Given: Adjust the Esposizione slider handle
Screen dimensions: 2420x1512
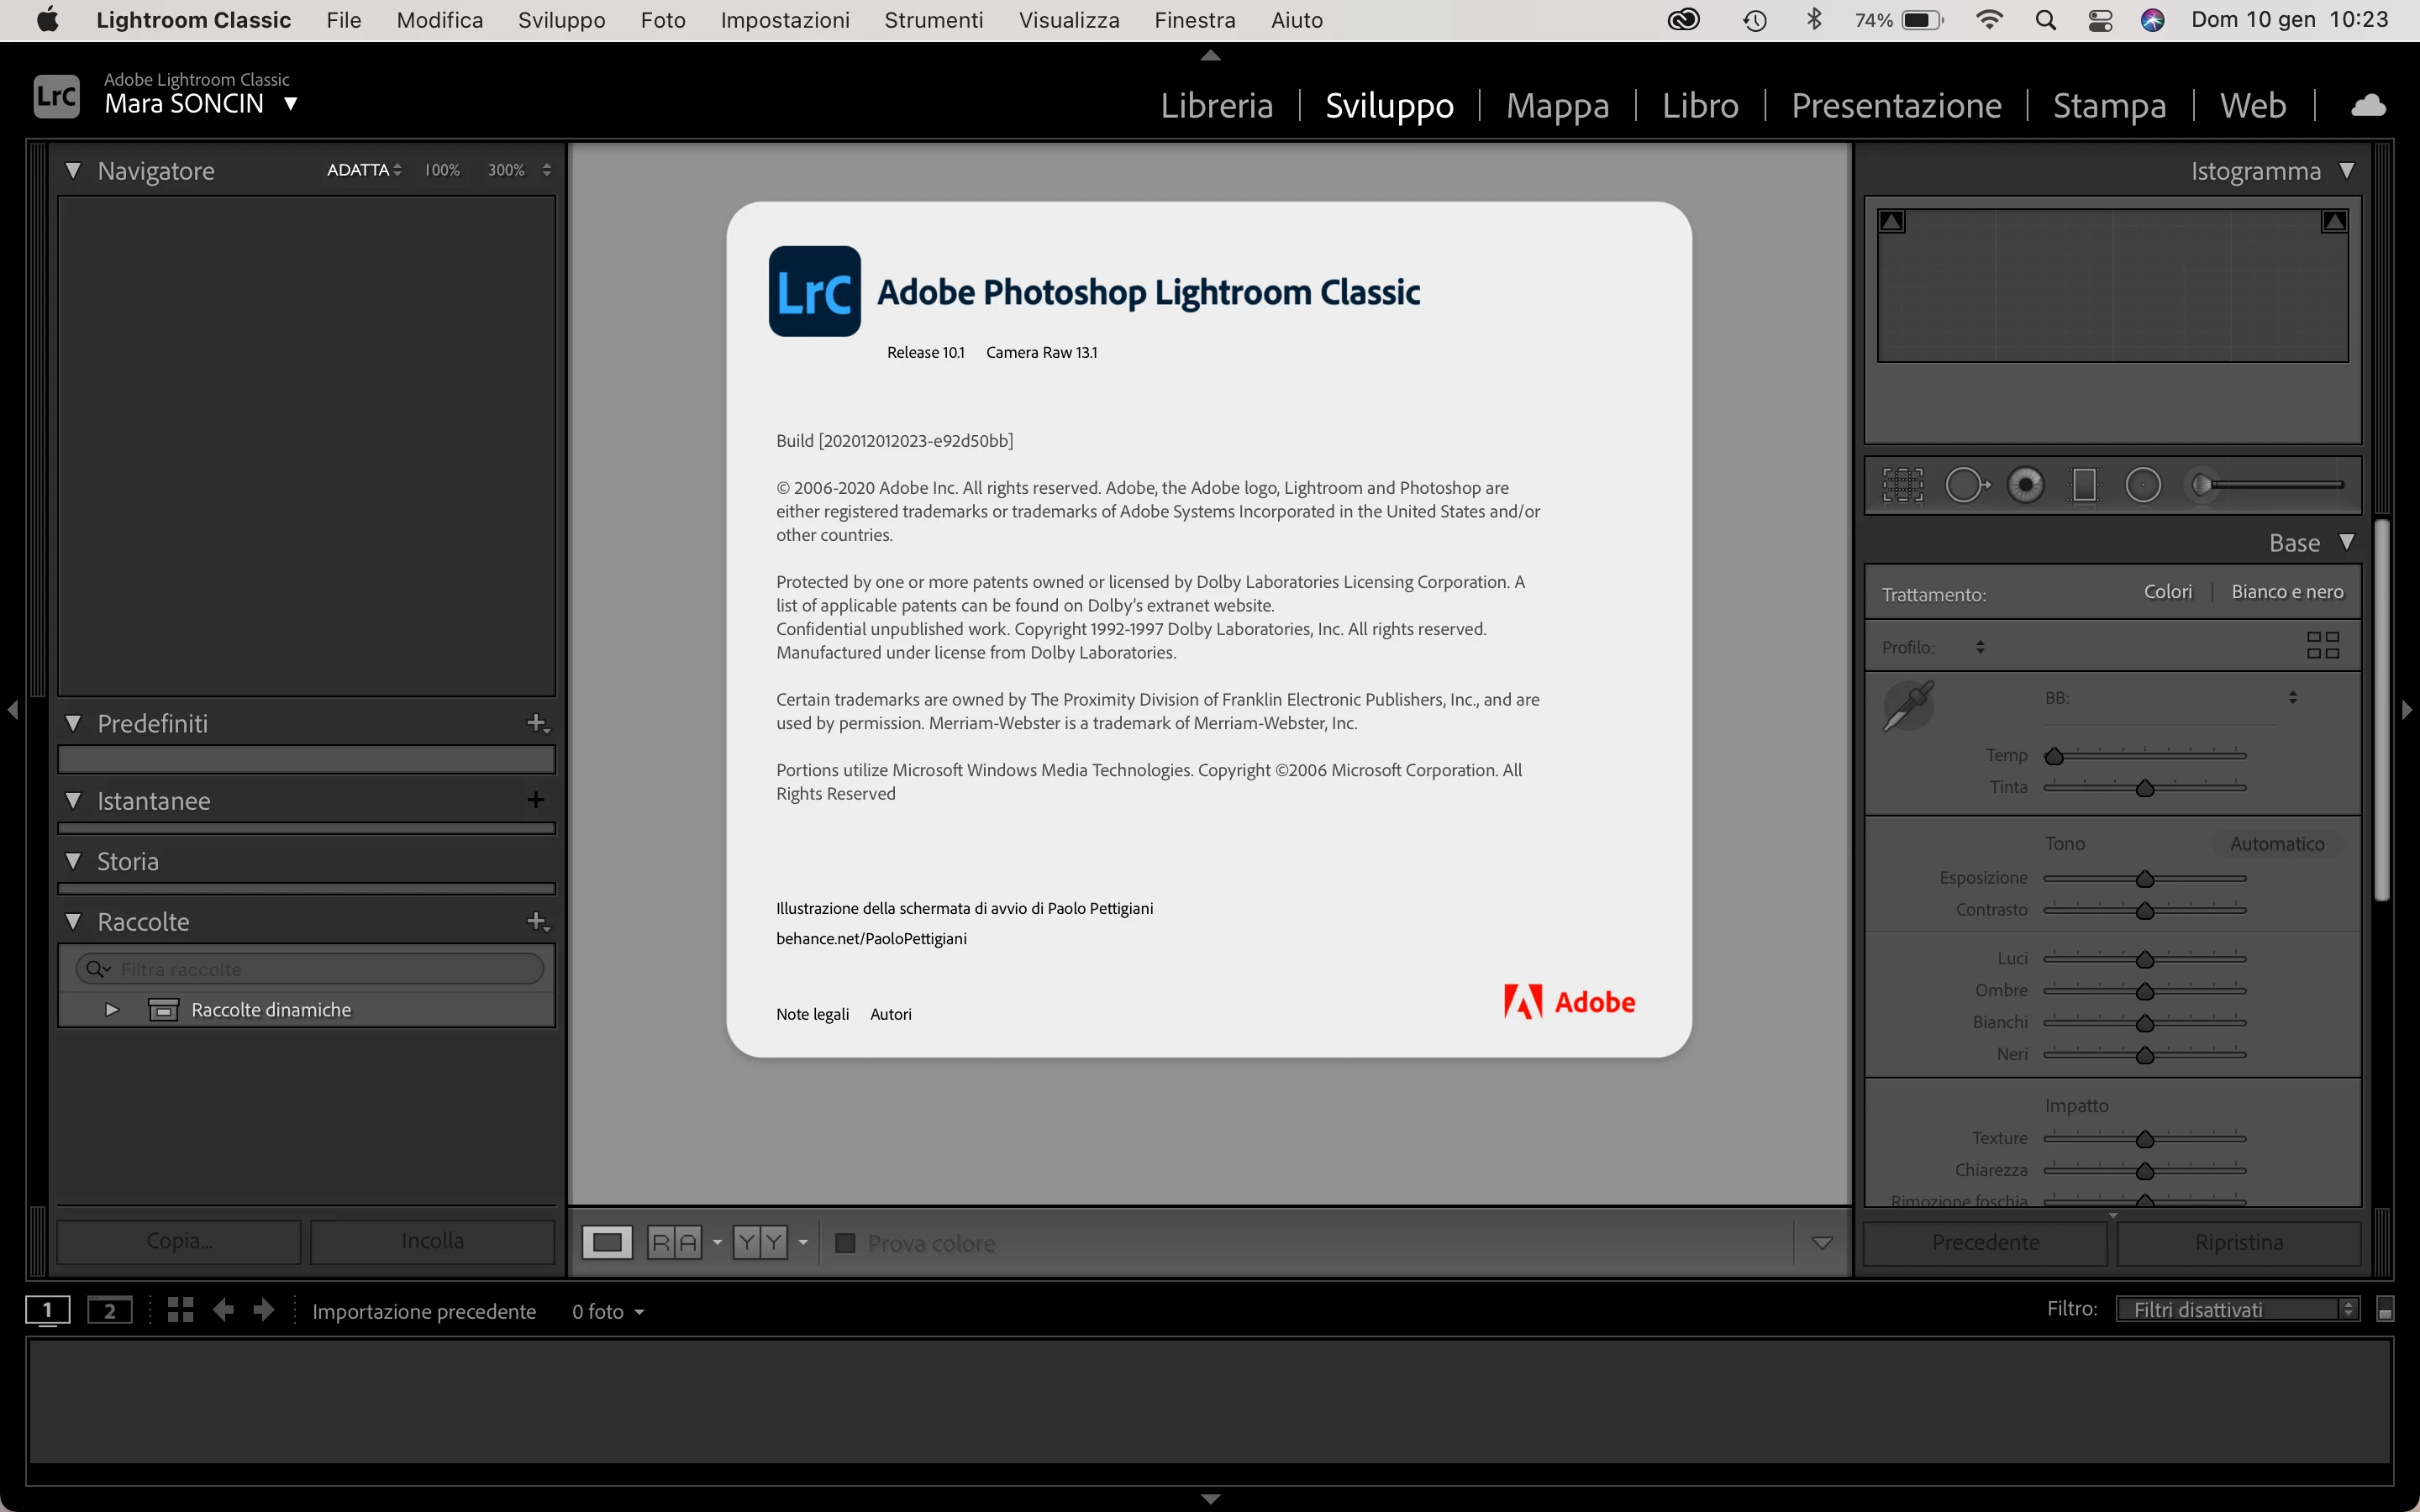Looking at the screenshot, I should [x=2145, y=879].
